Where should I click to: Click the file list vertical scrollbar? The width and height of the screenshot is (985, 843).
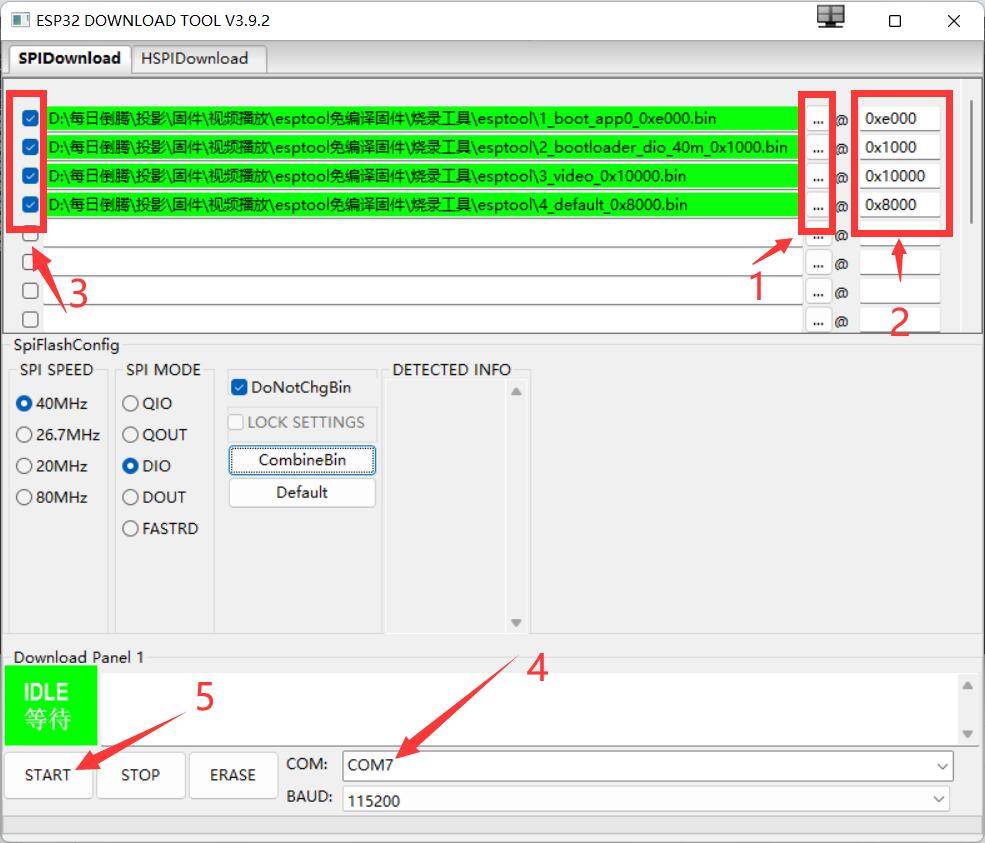pos(972,162)
